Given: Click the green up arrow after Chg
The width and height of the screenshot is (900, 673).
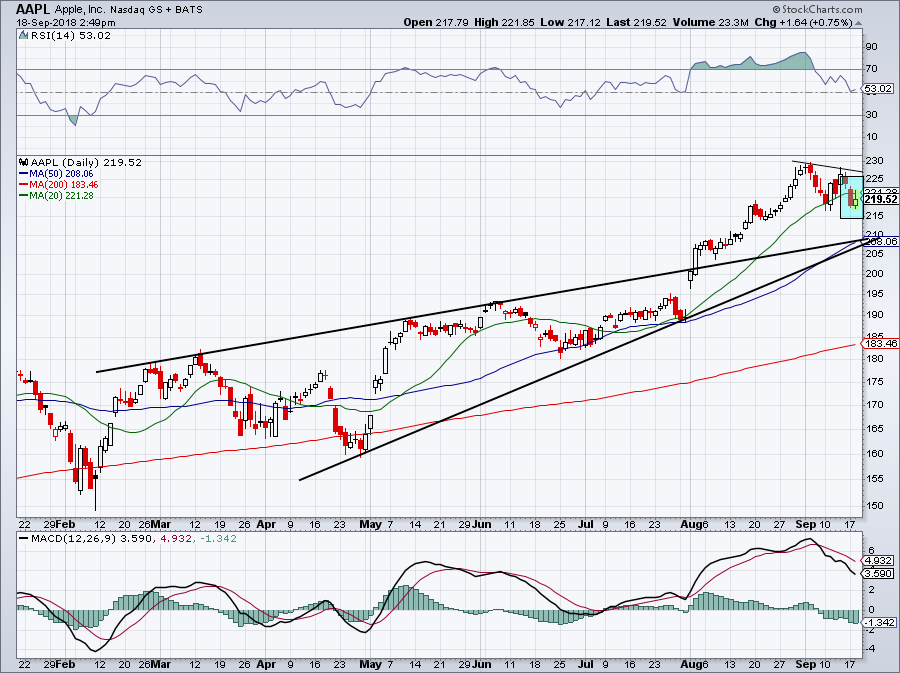Looking at the screenshot, I should click(x=858, y=23).
